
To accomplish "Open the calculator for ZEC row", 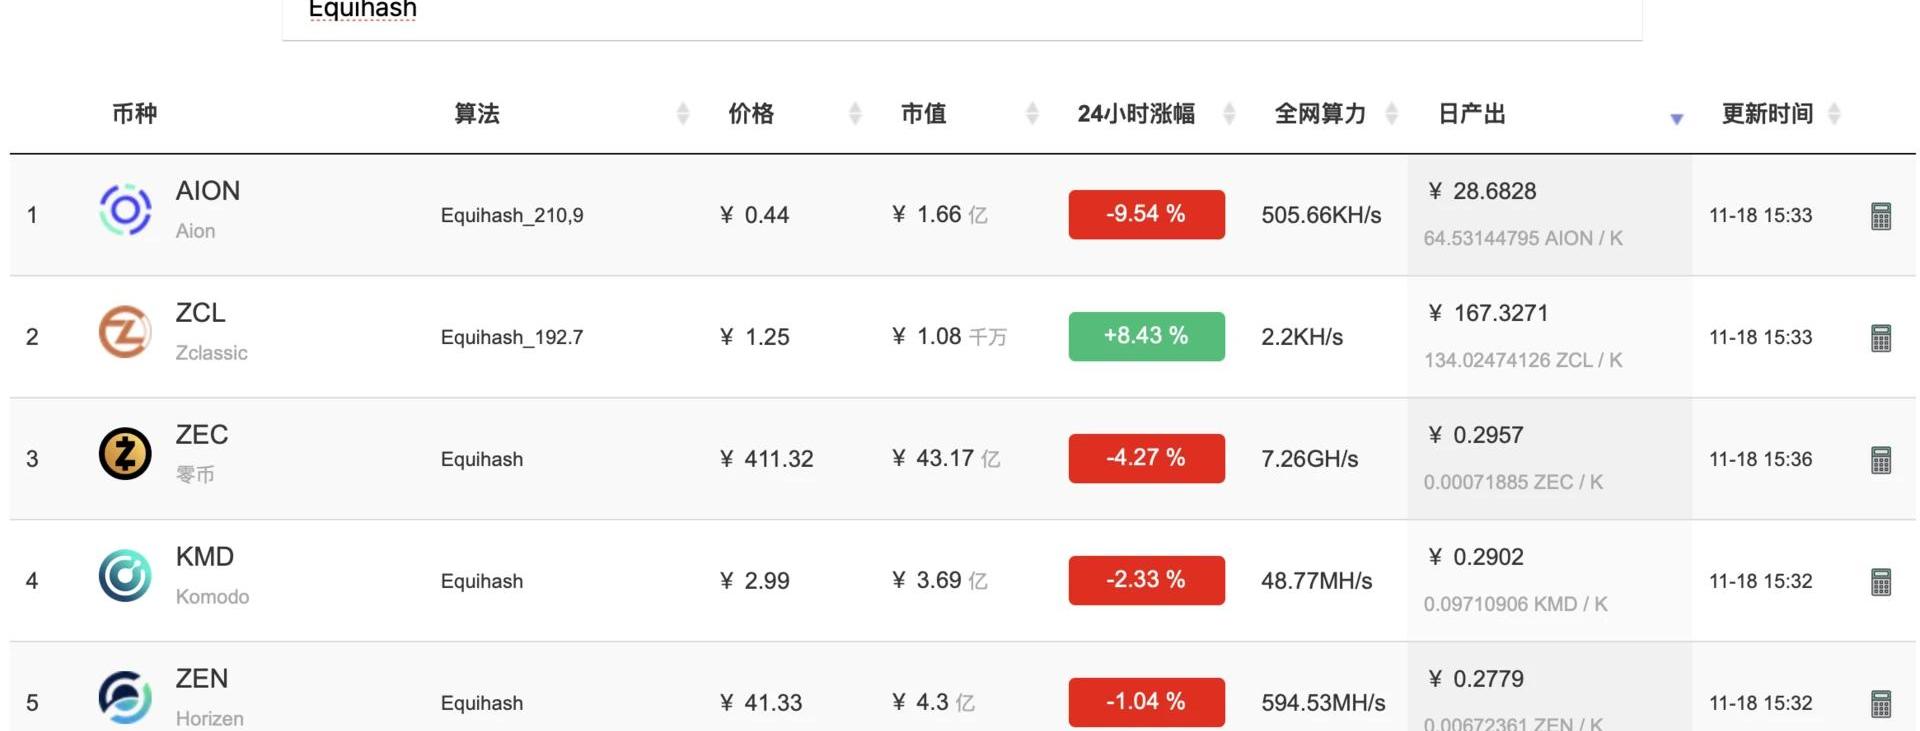I will 1880,460.
